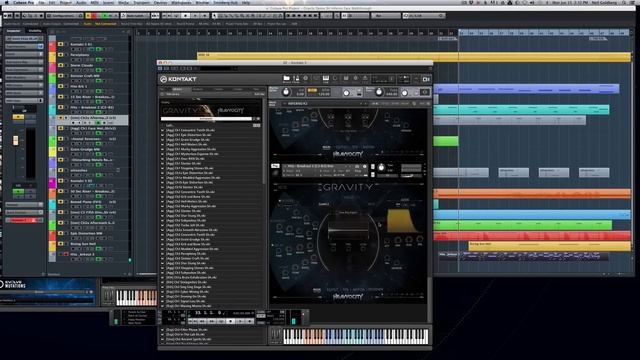Open the Devices menu
The image size is (640, 360).
[x=160, y=2]
